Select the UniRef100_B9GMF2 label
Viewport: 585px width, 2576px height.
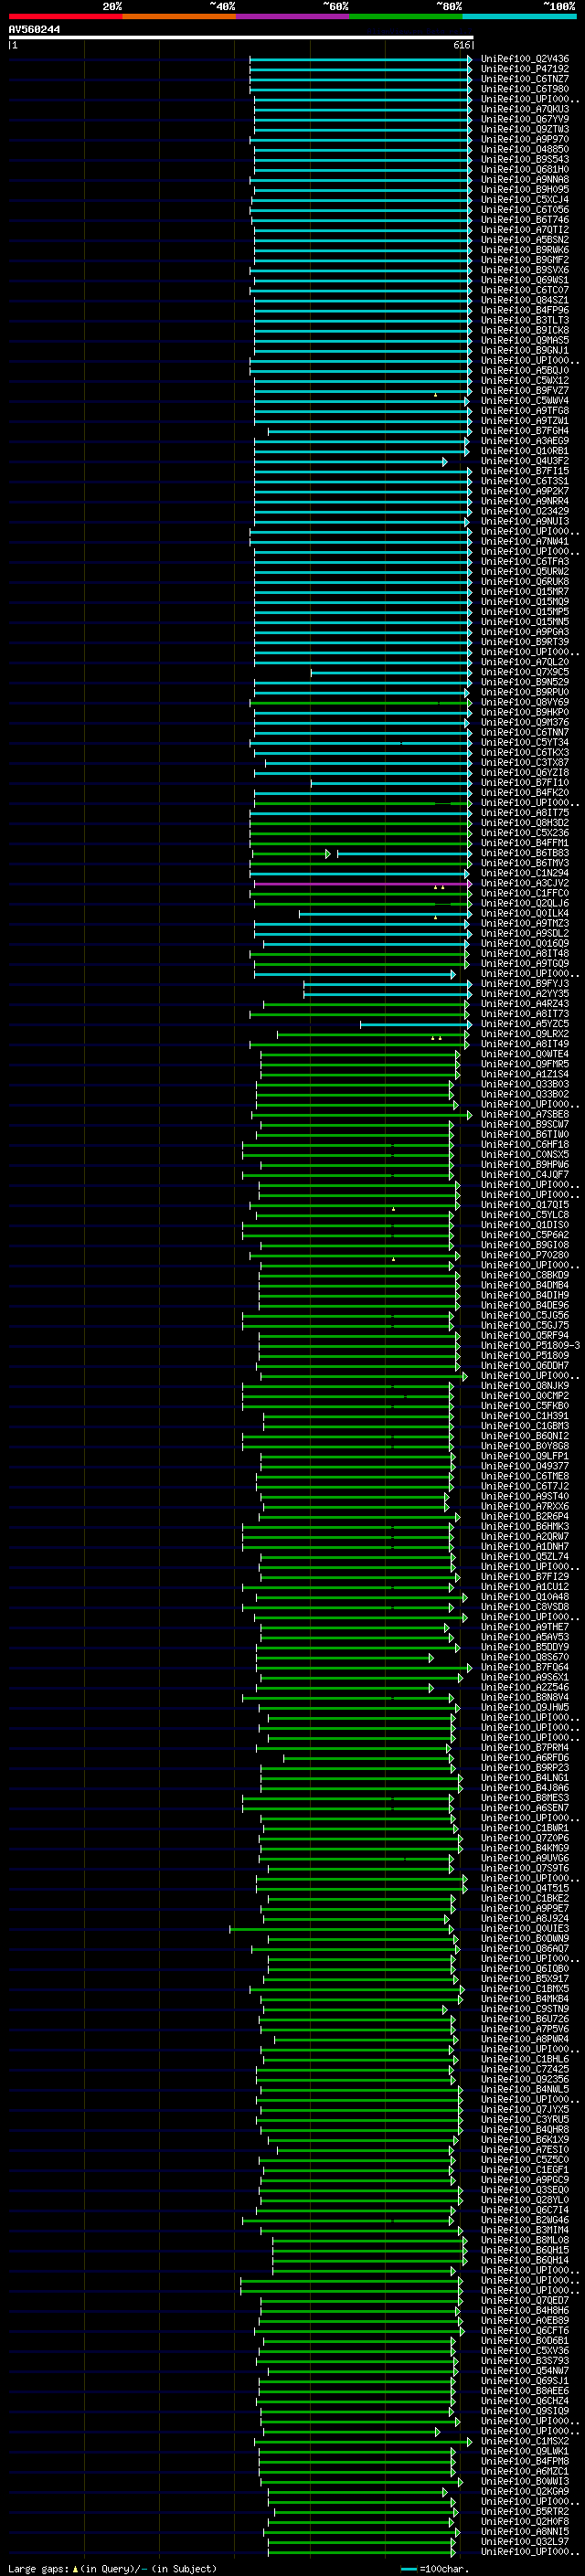click(525, 260)
